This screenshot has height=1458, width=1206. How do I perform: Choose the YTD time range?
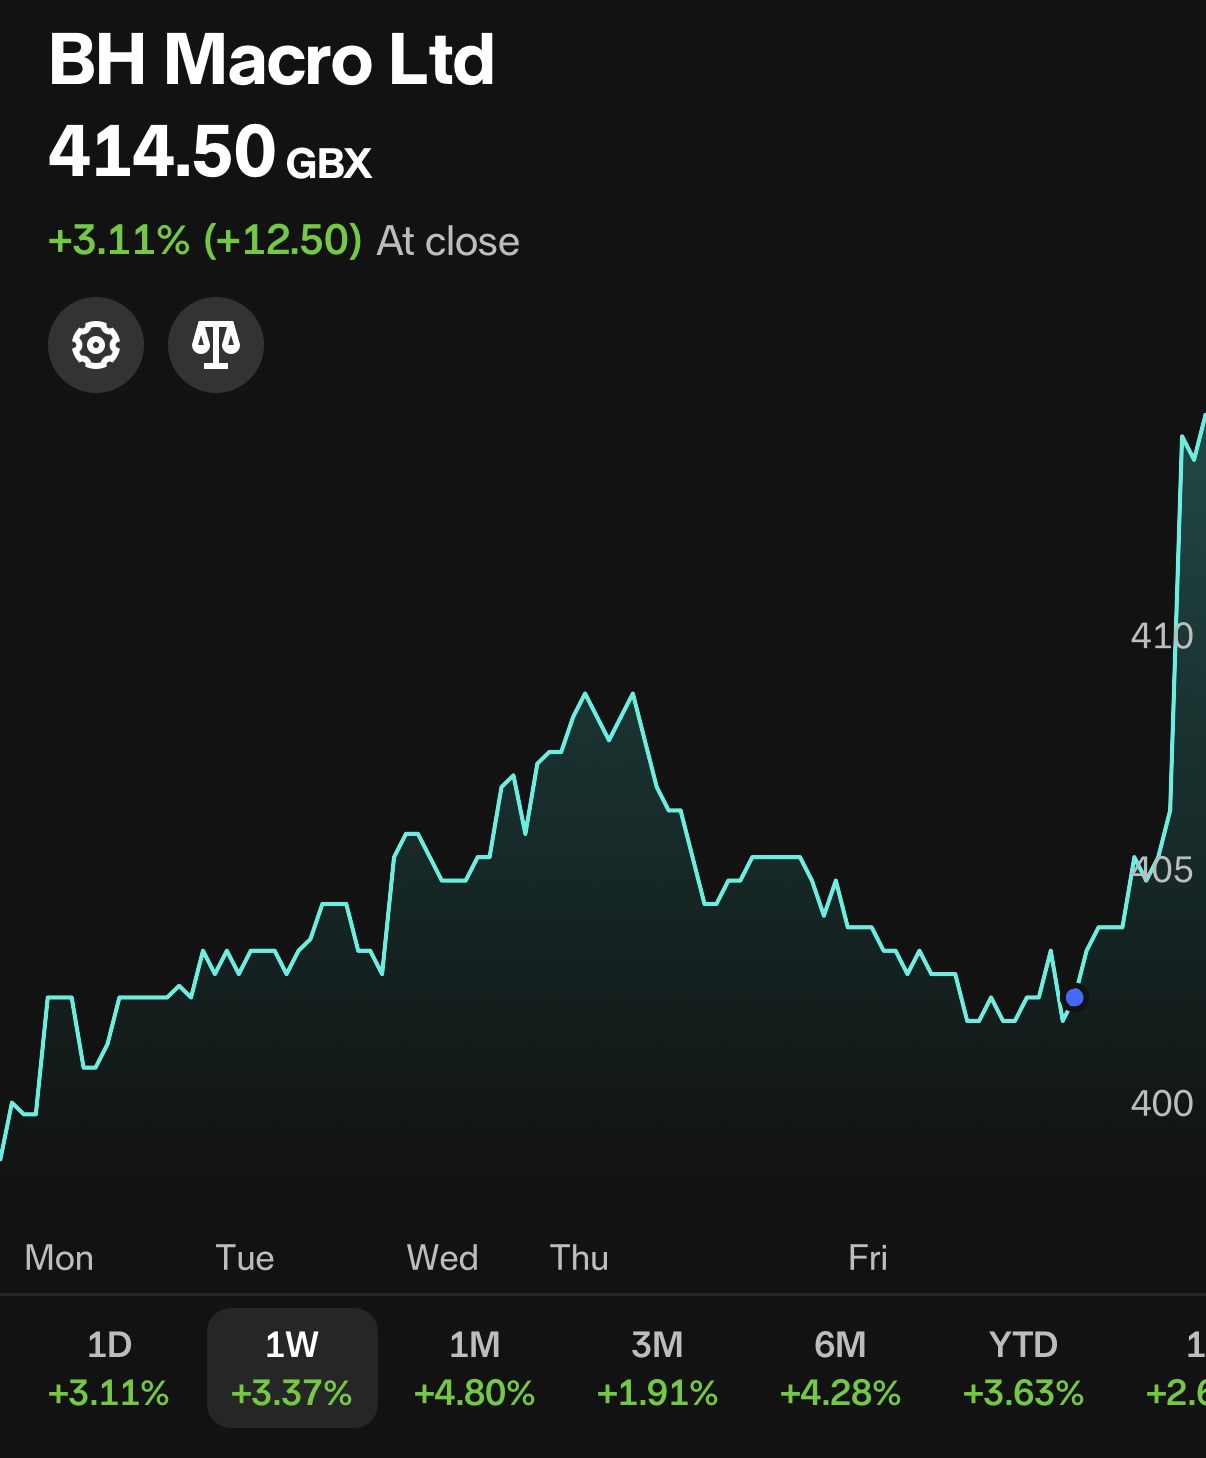point(1023,1367)
